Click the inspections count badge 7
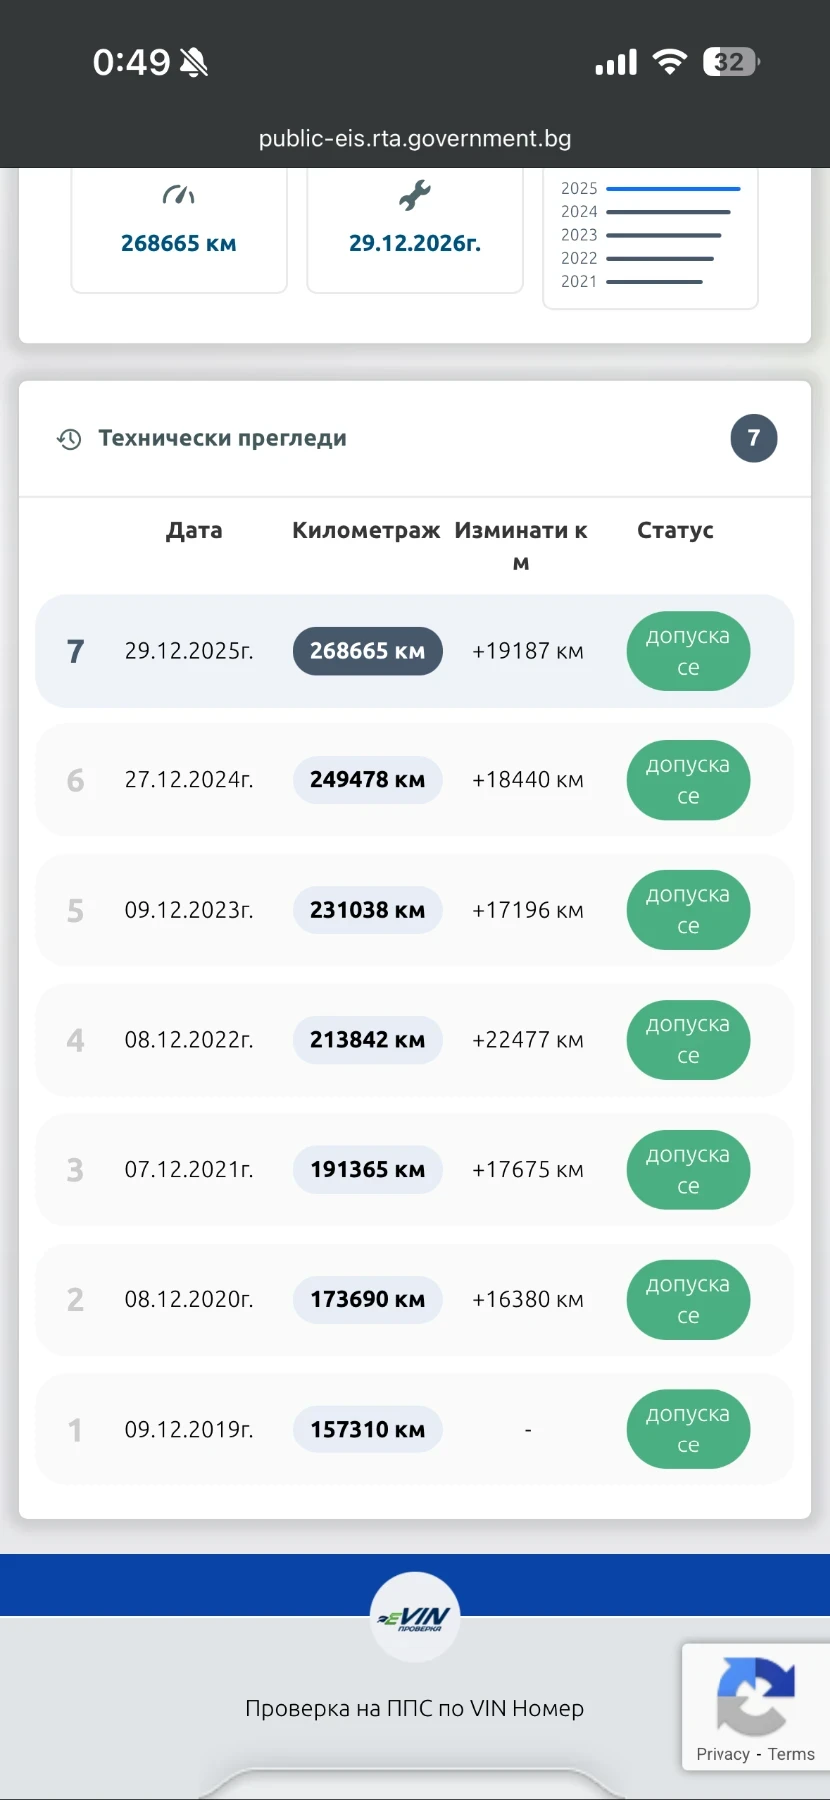 754,438
